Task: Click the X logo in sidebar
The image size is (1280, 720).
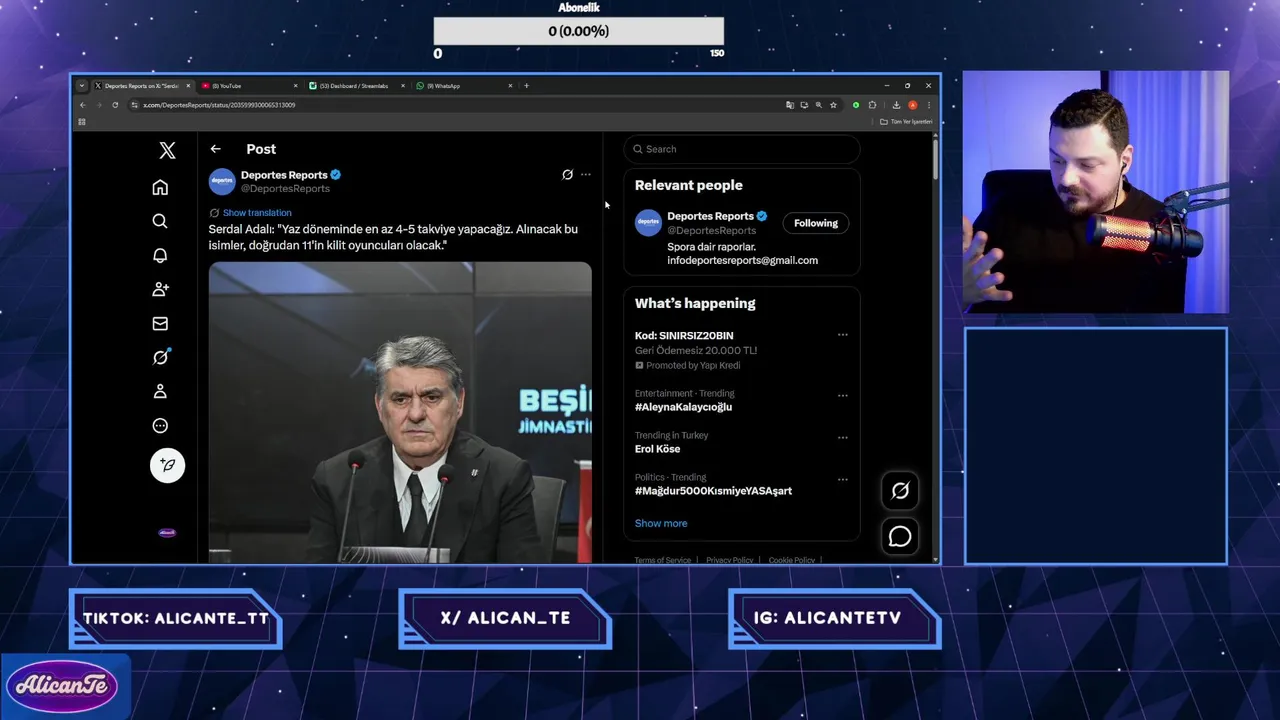Action: coord(167,150)
